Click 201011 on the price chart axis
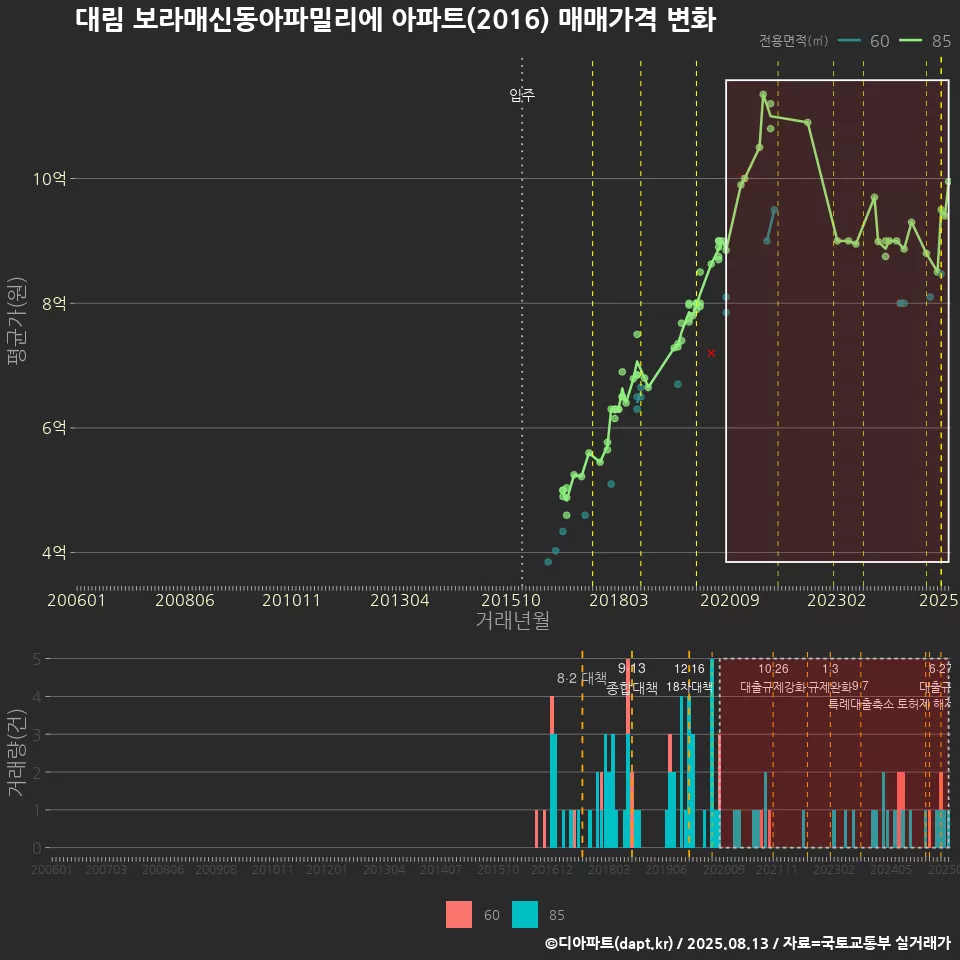 pos(291,600)
